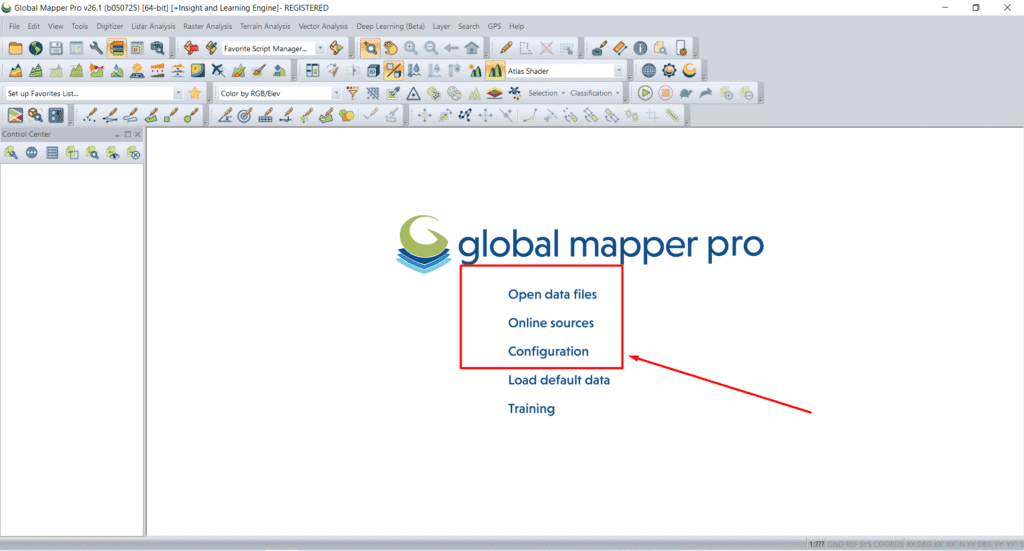Image resolution: width=1024 pixels, height=551 pixels.
Task: Minimize the Control Center panel
Action: pos(118,134)
